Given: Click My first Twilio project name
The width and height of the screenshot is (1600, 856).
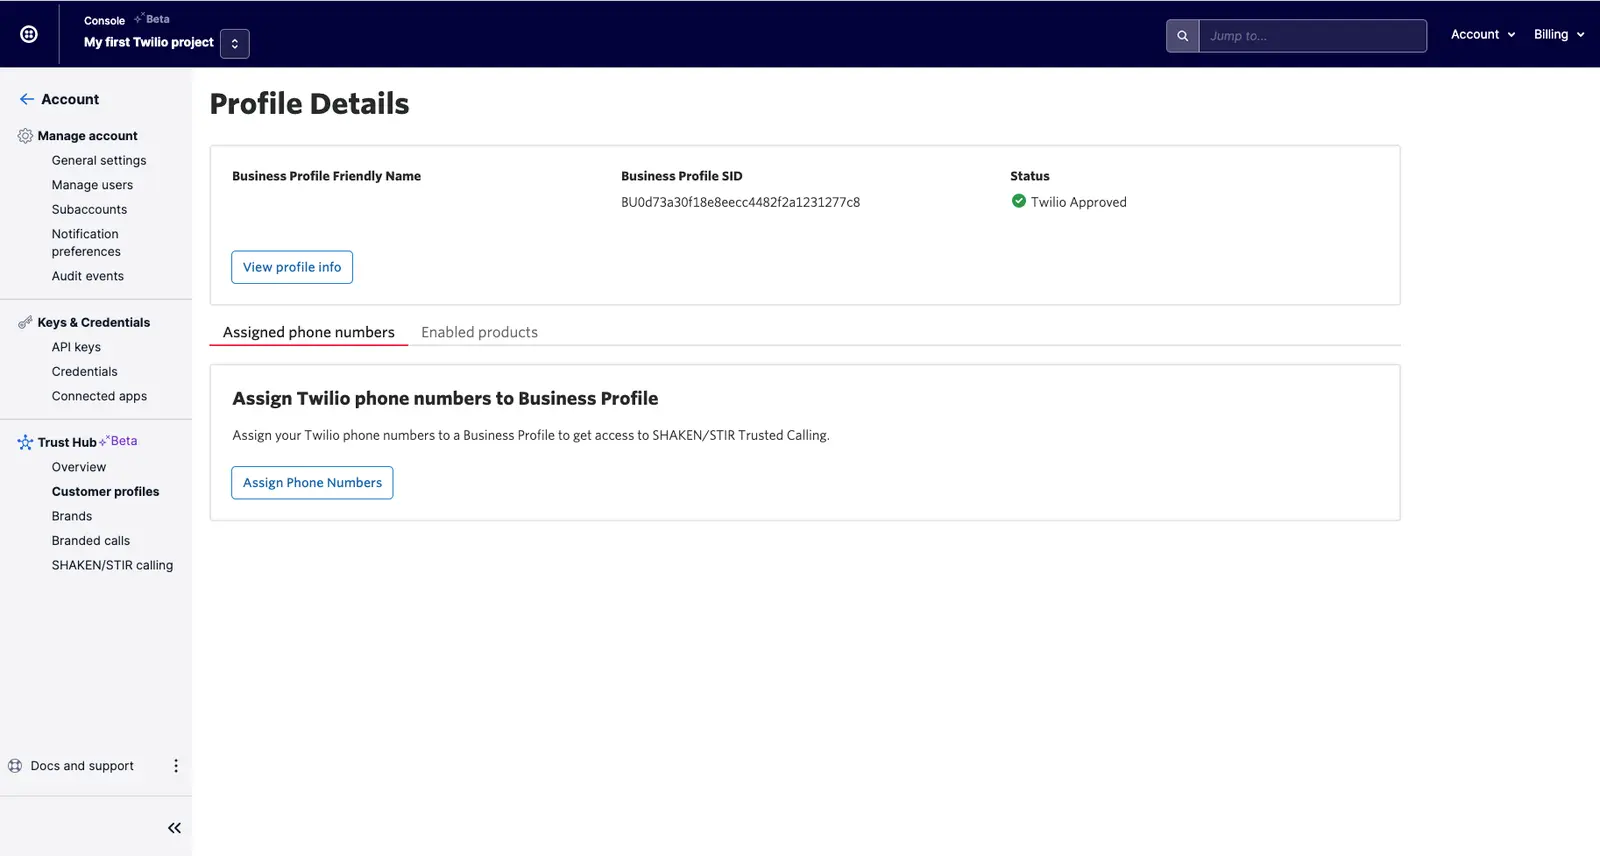Looking at the screenshot, I should (x=149, y=42).
